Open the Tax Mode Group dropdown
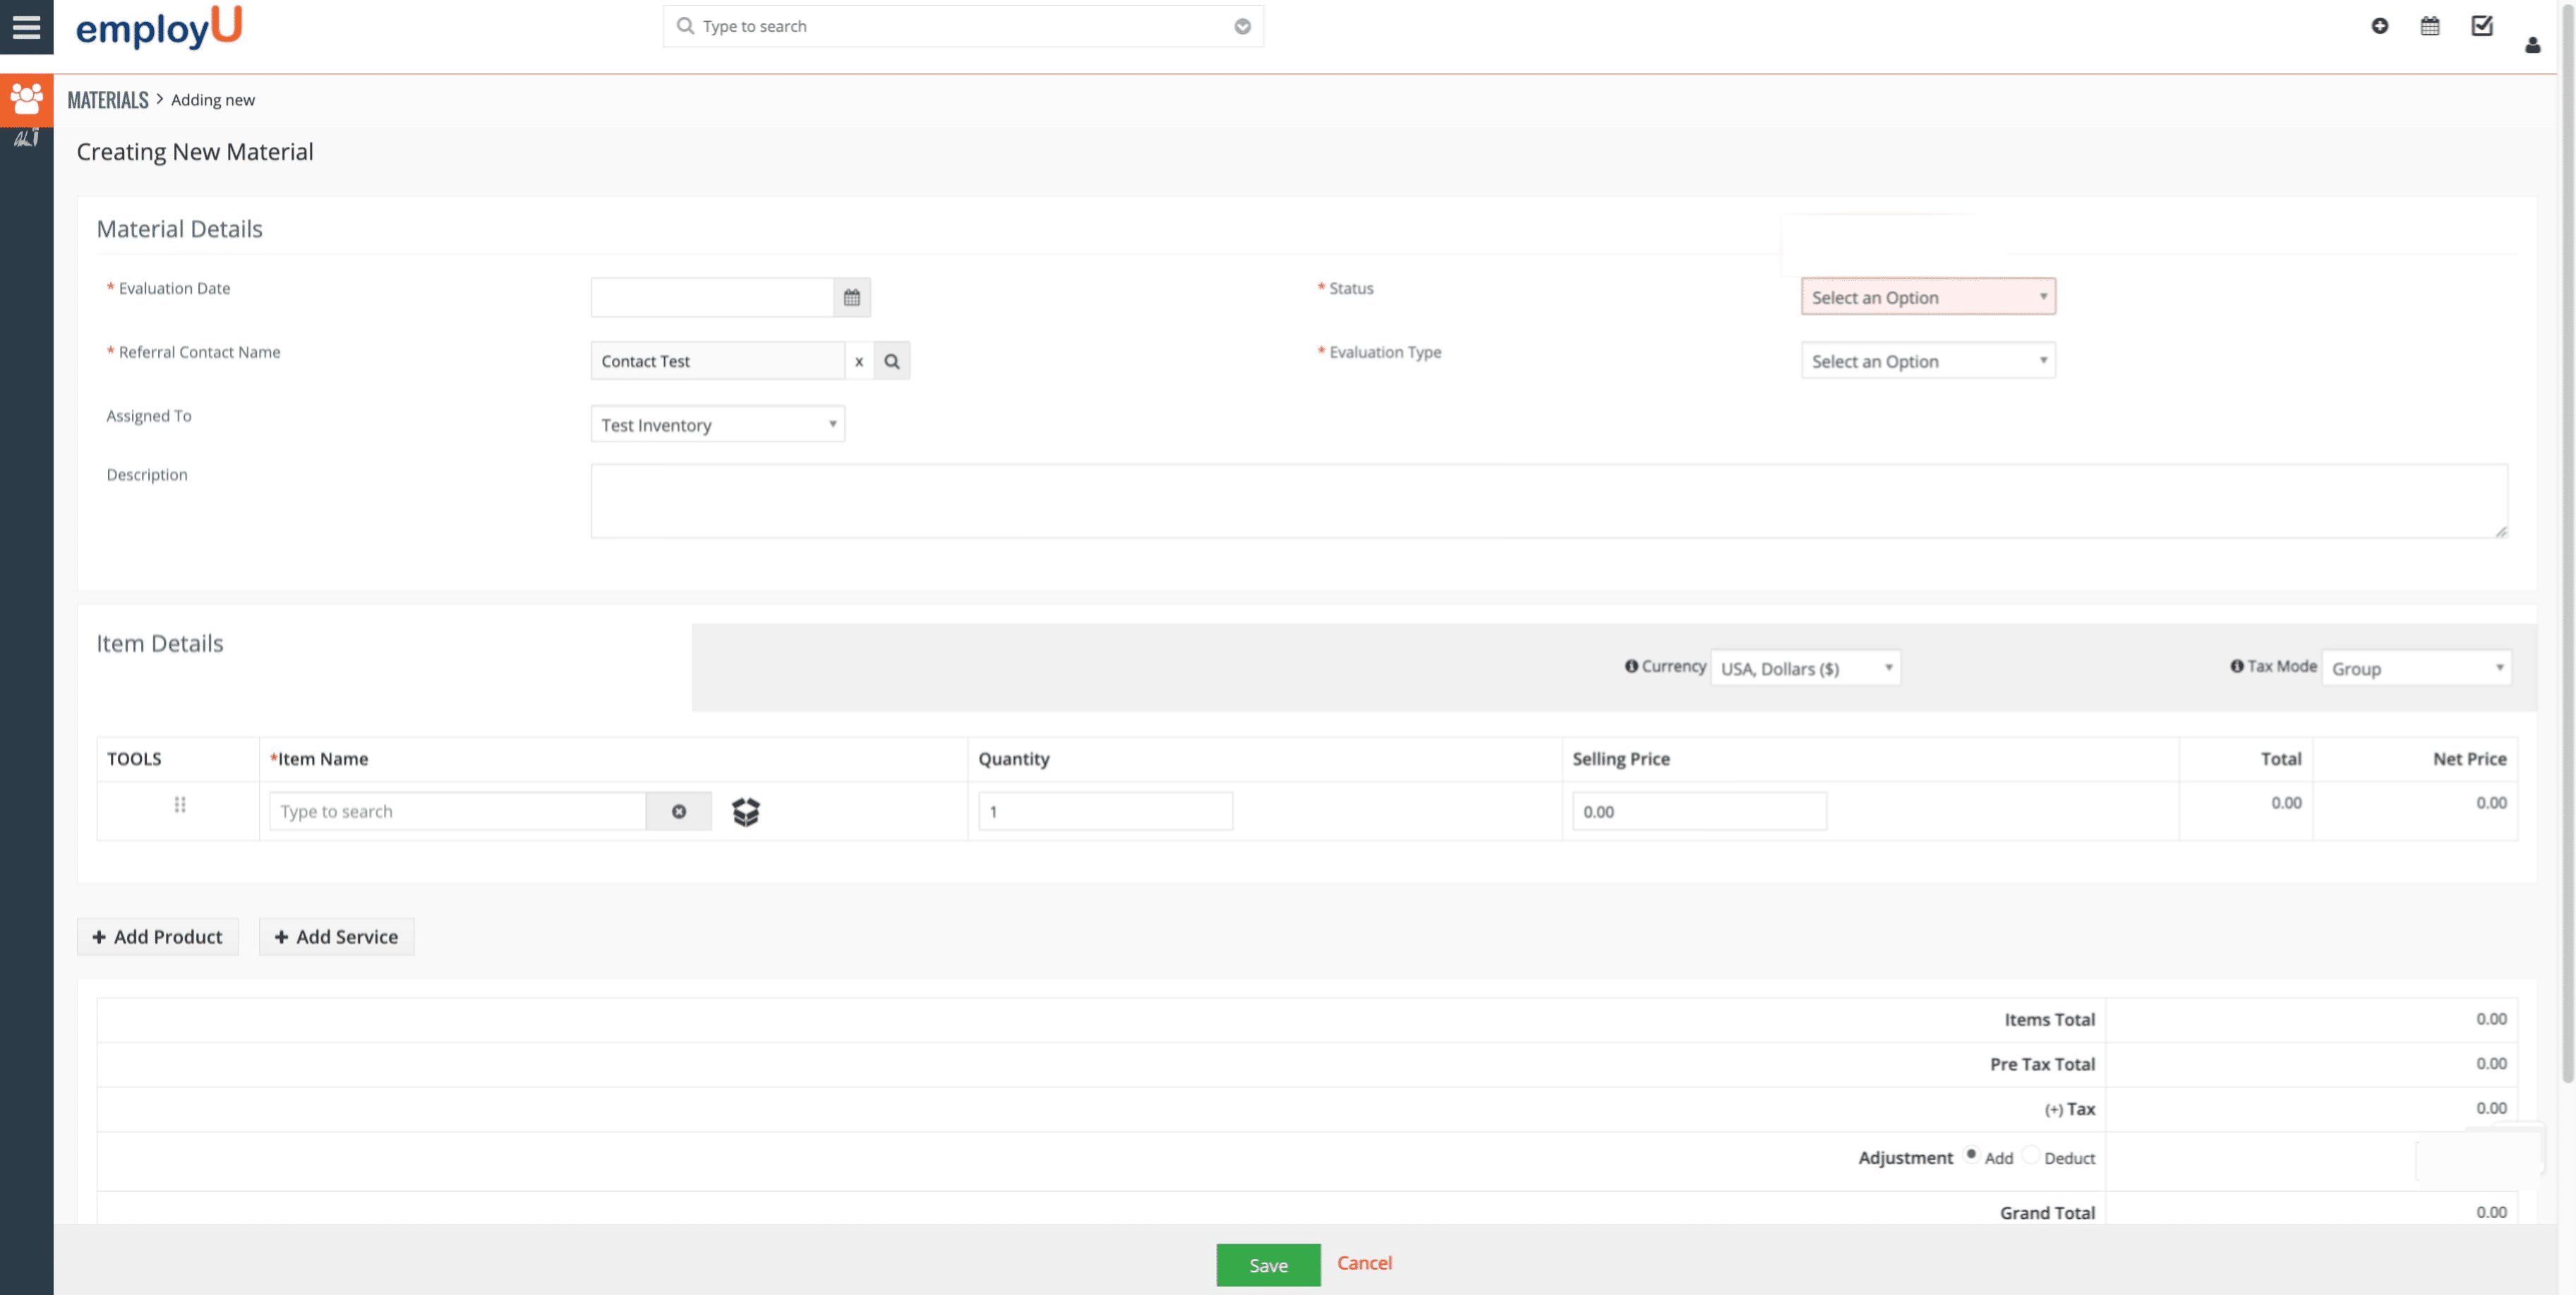The width and height of the screenshot is (2576, 1295). click(x=2415, y=668)
